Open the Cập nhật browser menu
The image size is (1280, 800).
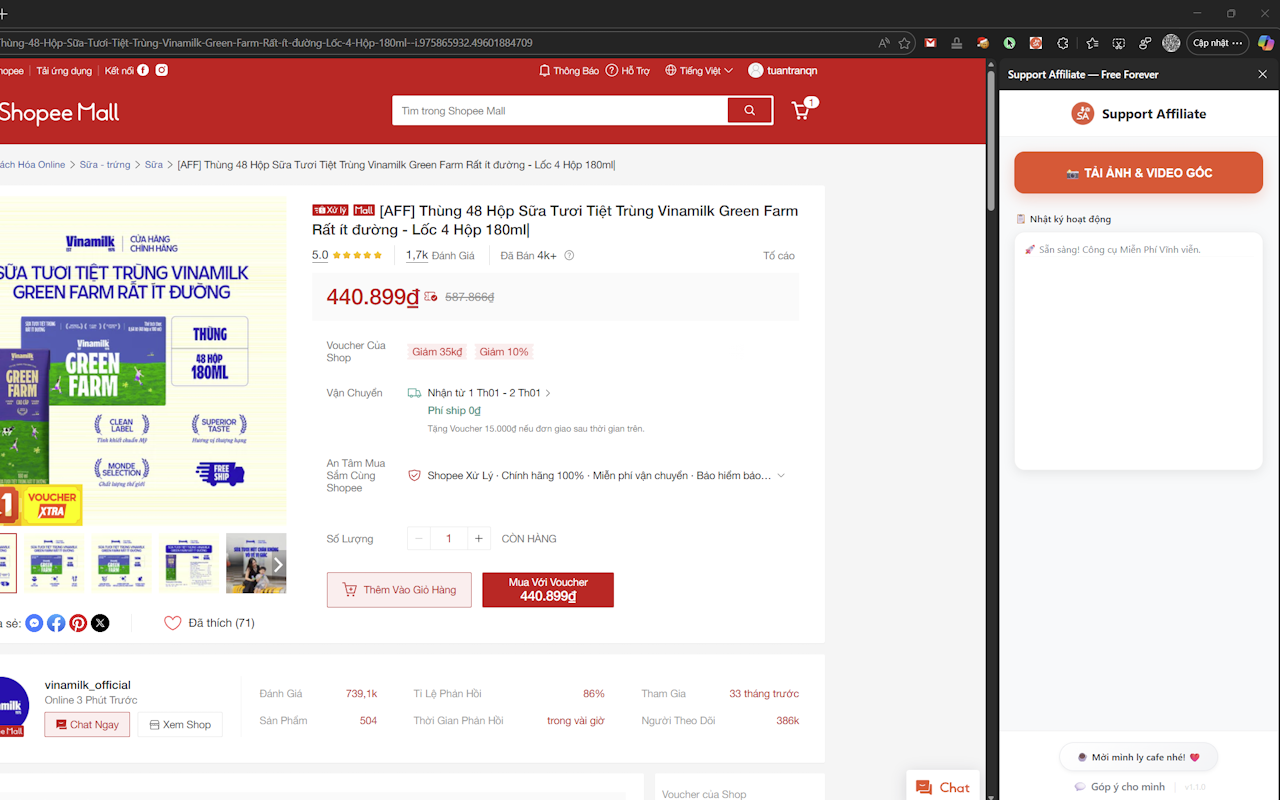click(1218, 43)
